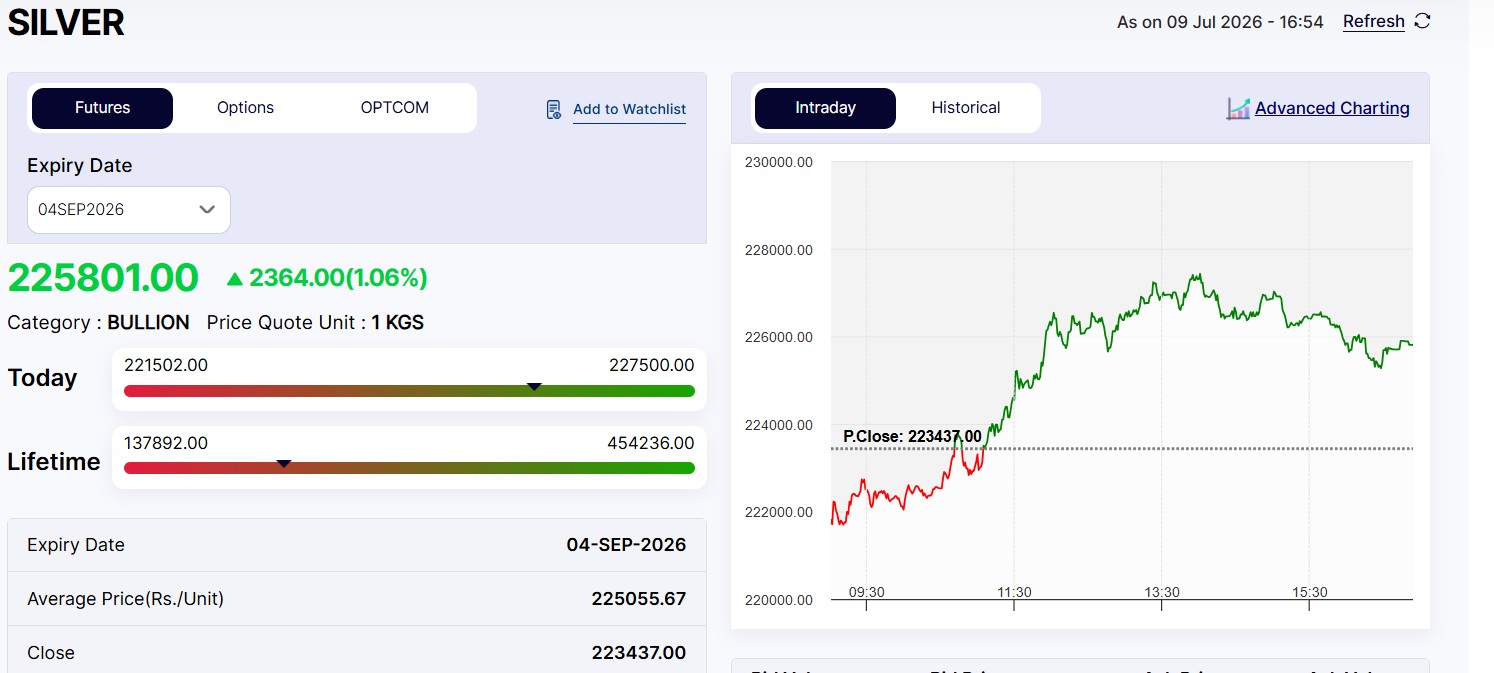Click the Today price range bar
The image size is (1494, 673).
409,391
